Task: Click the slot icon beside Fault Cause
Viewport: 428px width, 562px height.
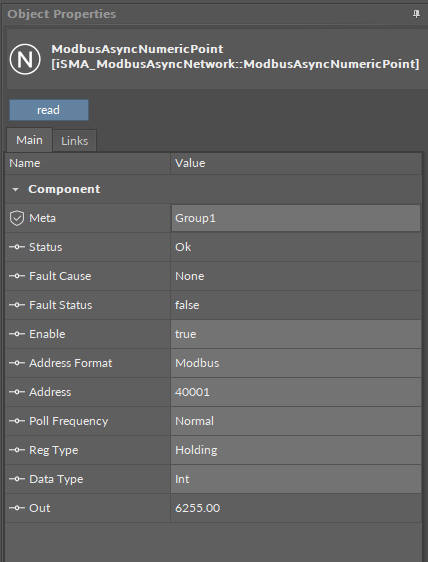Action: [17, 276]
